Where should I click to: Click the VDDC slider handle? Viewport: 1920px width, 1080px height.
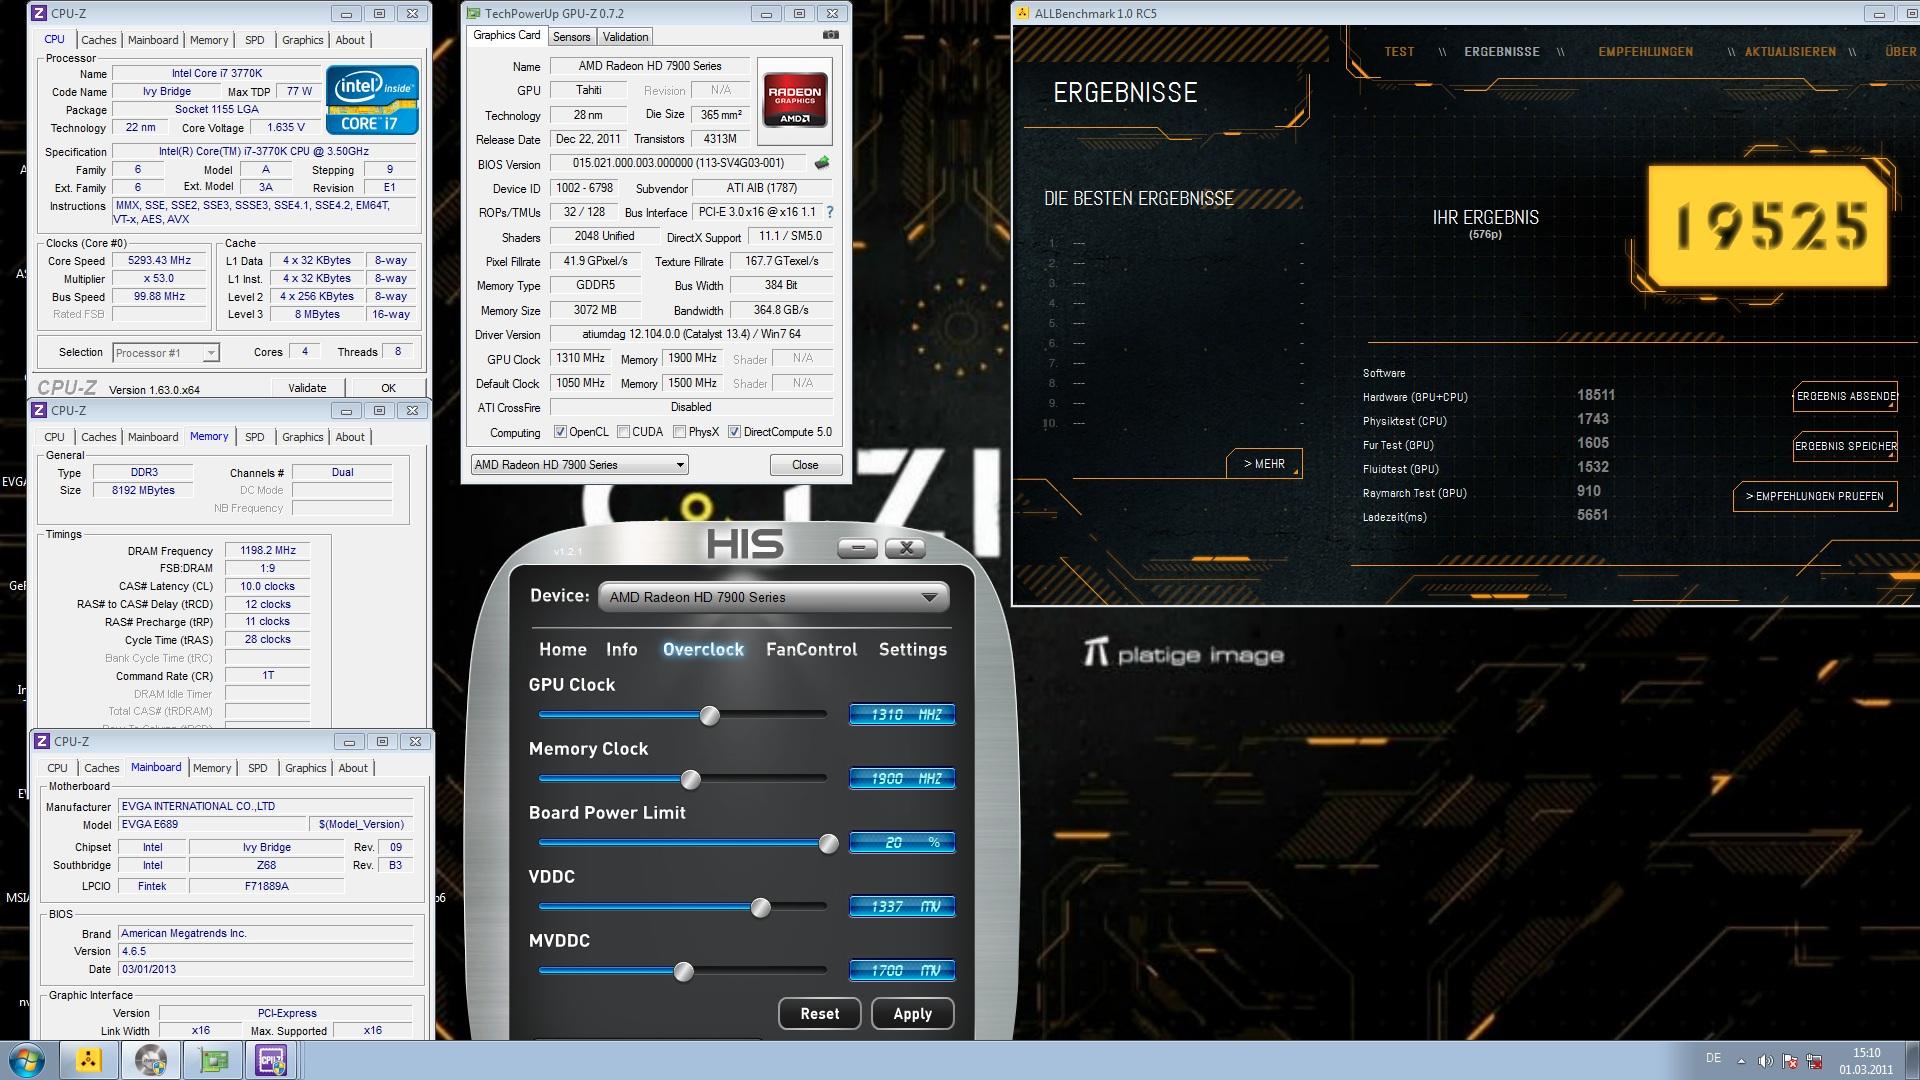tap(760, 908)
